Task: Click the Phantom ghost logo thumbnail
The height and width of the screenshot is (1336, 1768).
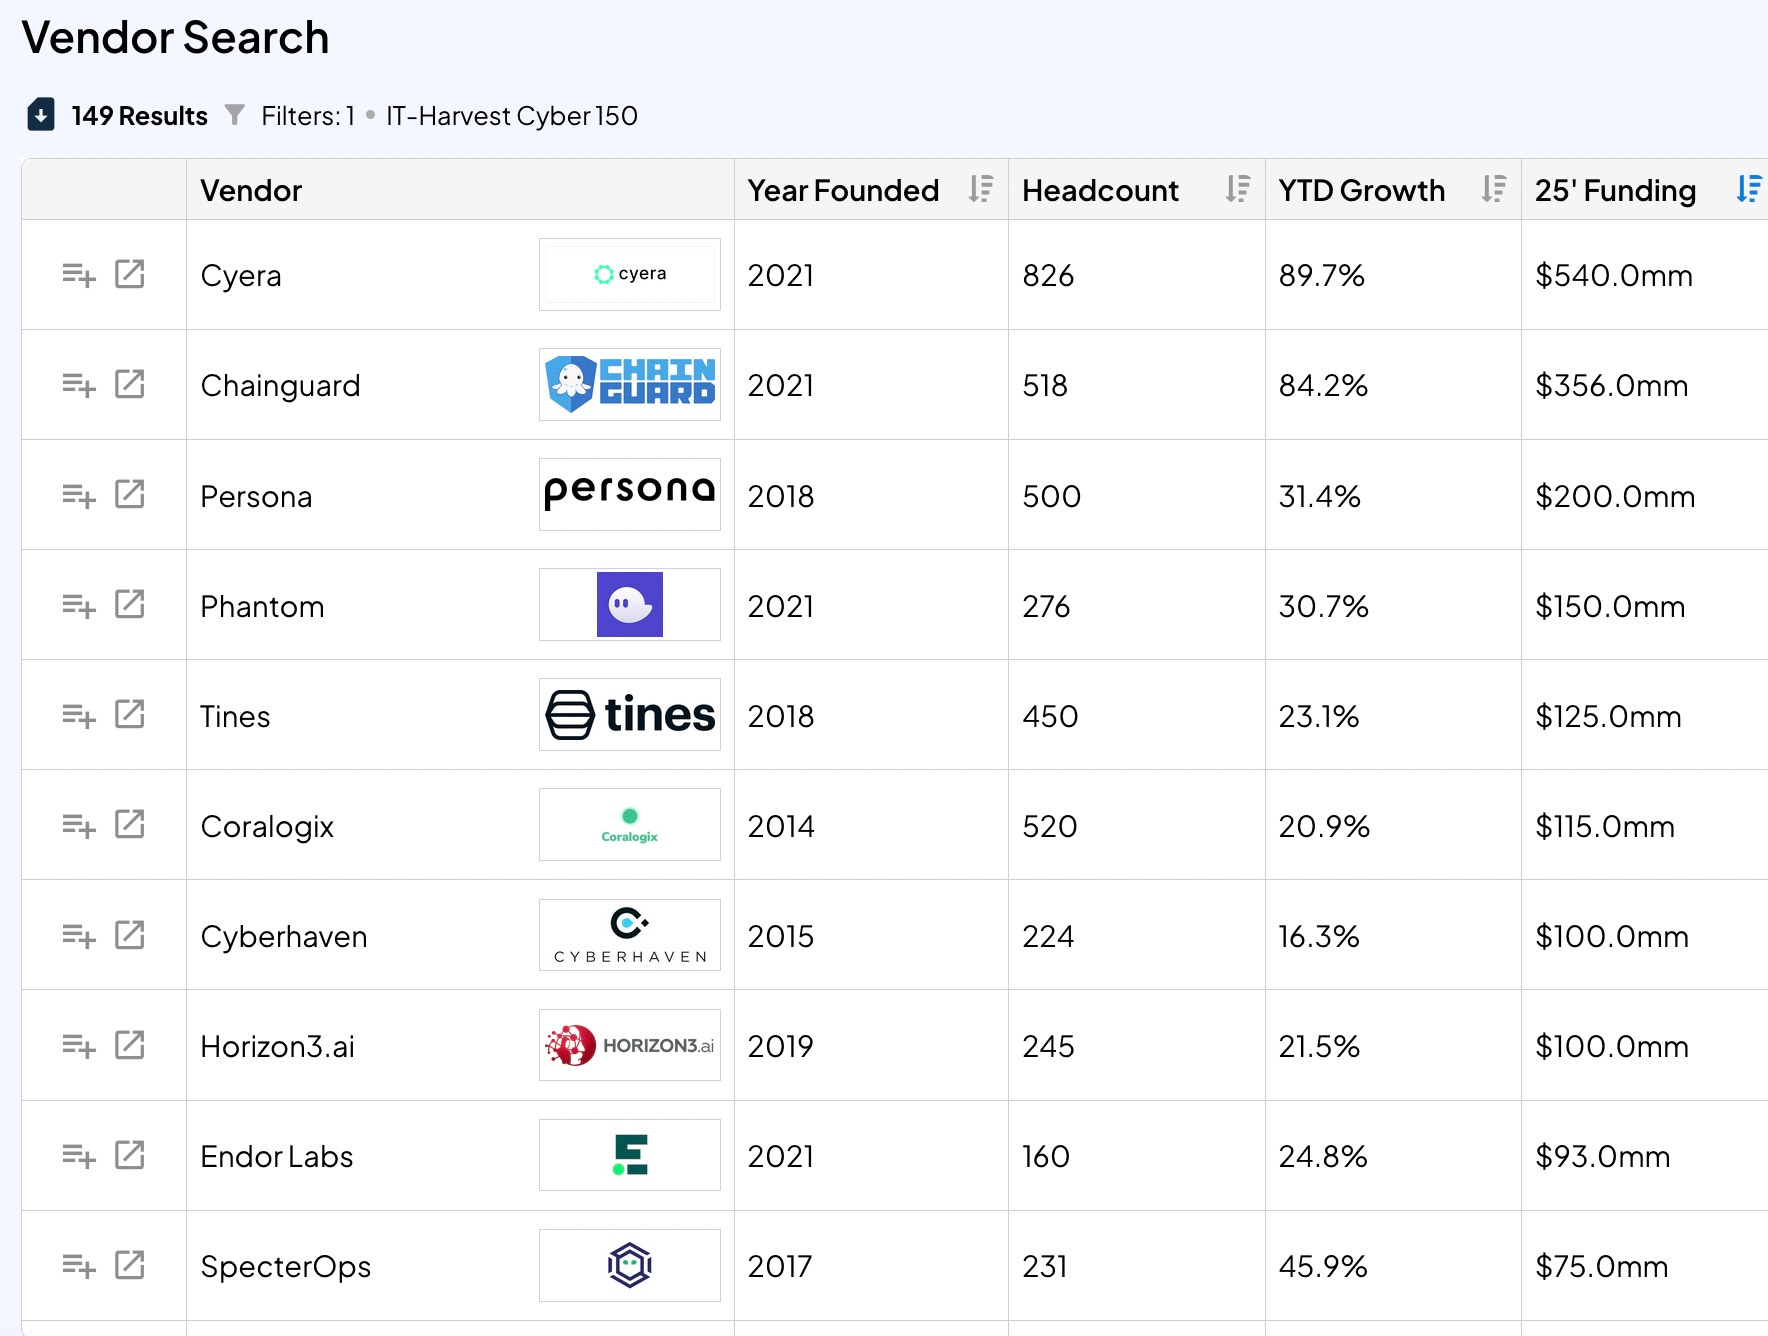Action: point(630,604)
